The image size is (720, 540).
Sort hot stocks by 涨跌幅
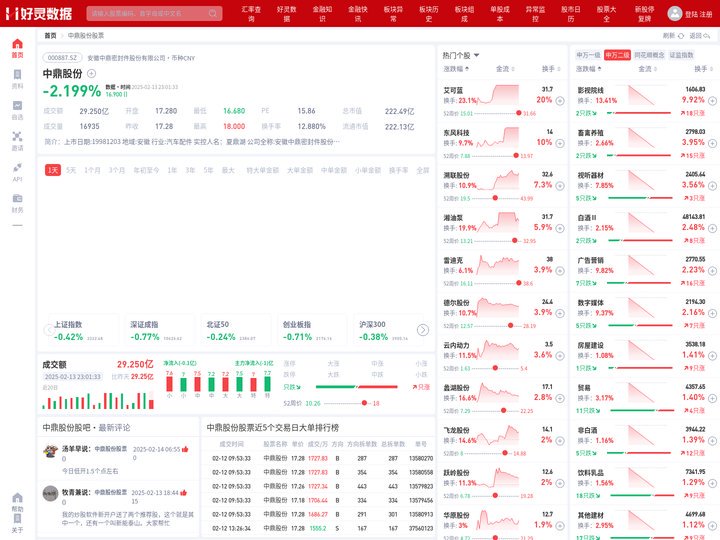(456, 69)
